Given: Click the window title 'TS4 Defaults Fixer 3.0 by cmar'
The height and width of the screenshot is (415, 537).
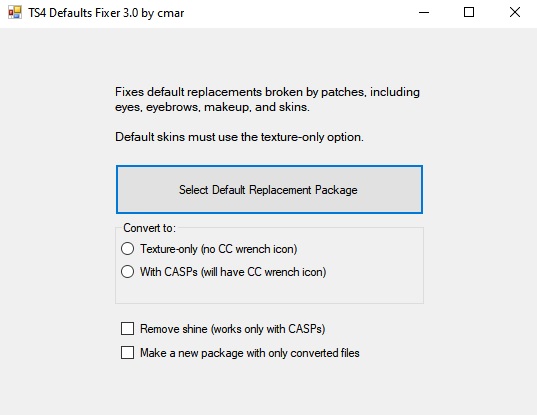Looking at the screenshot, I should coord(106,13).
